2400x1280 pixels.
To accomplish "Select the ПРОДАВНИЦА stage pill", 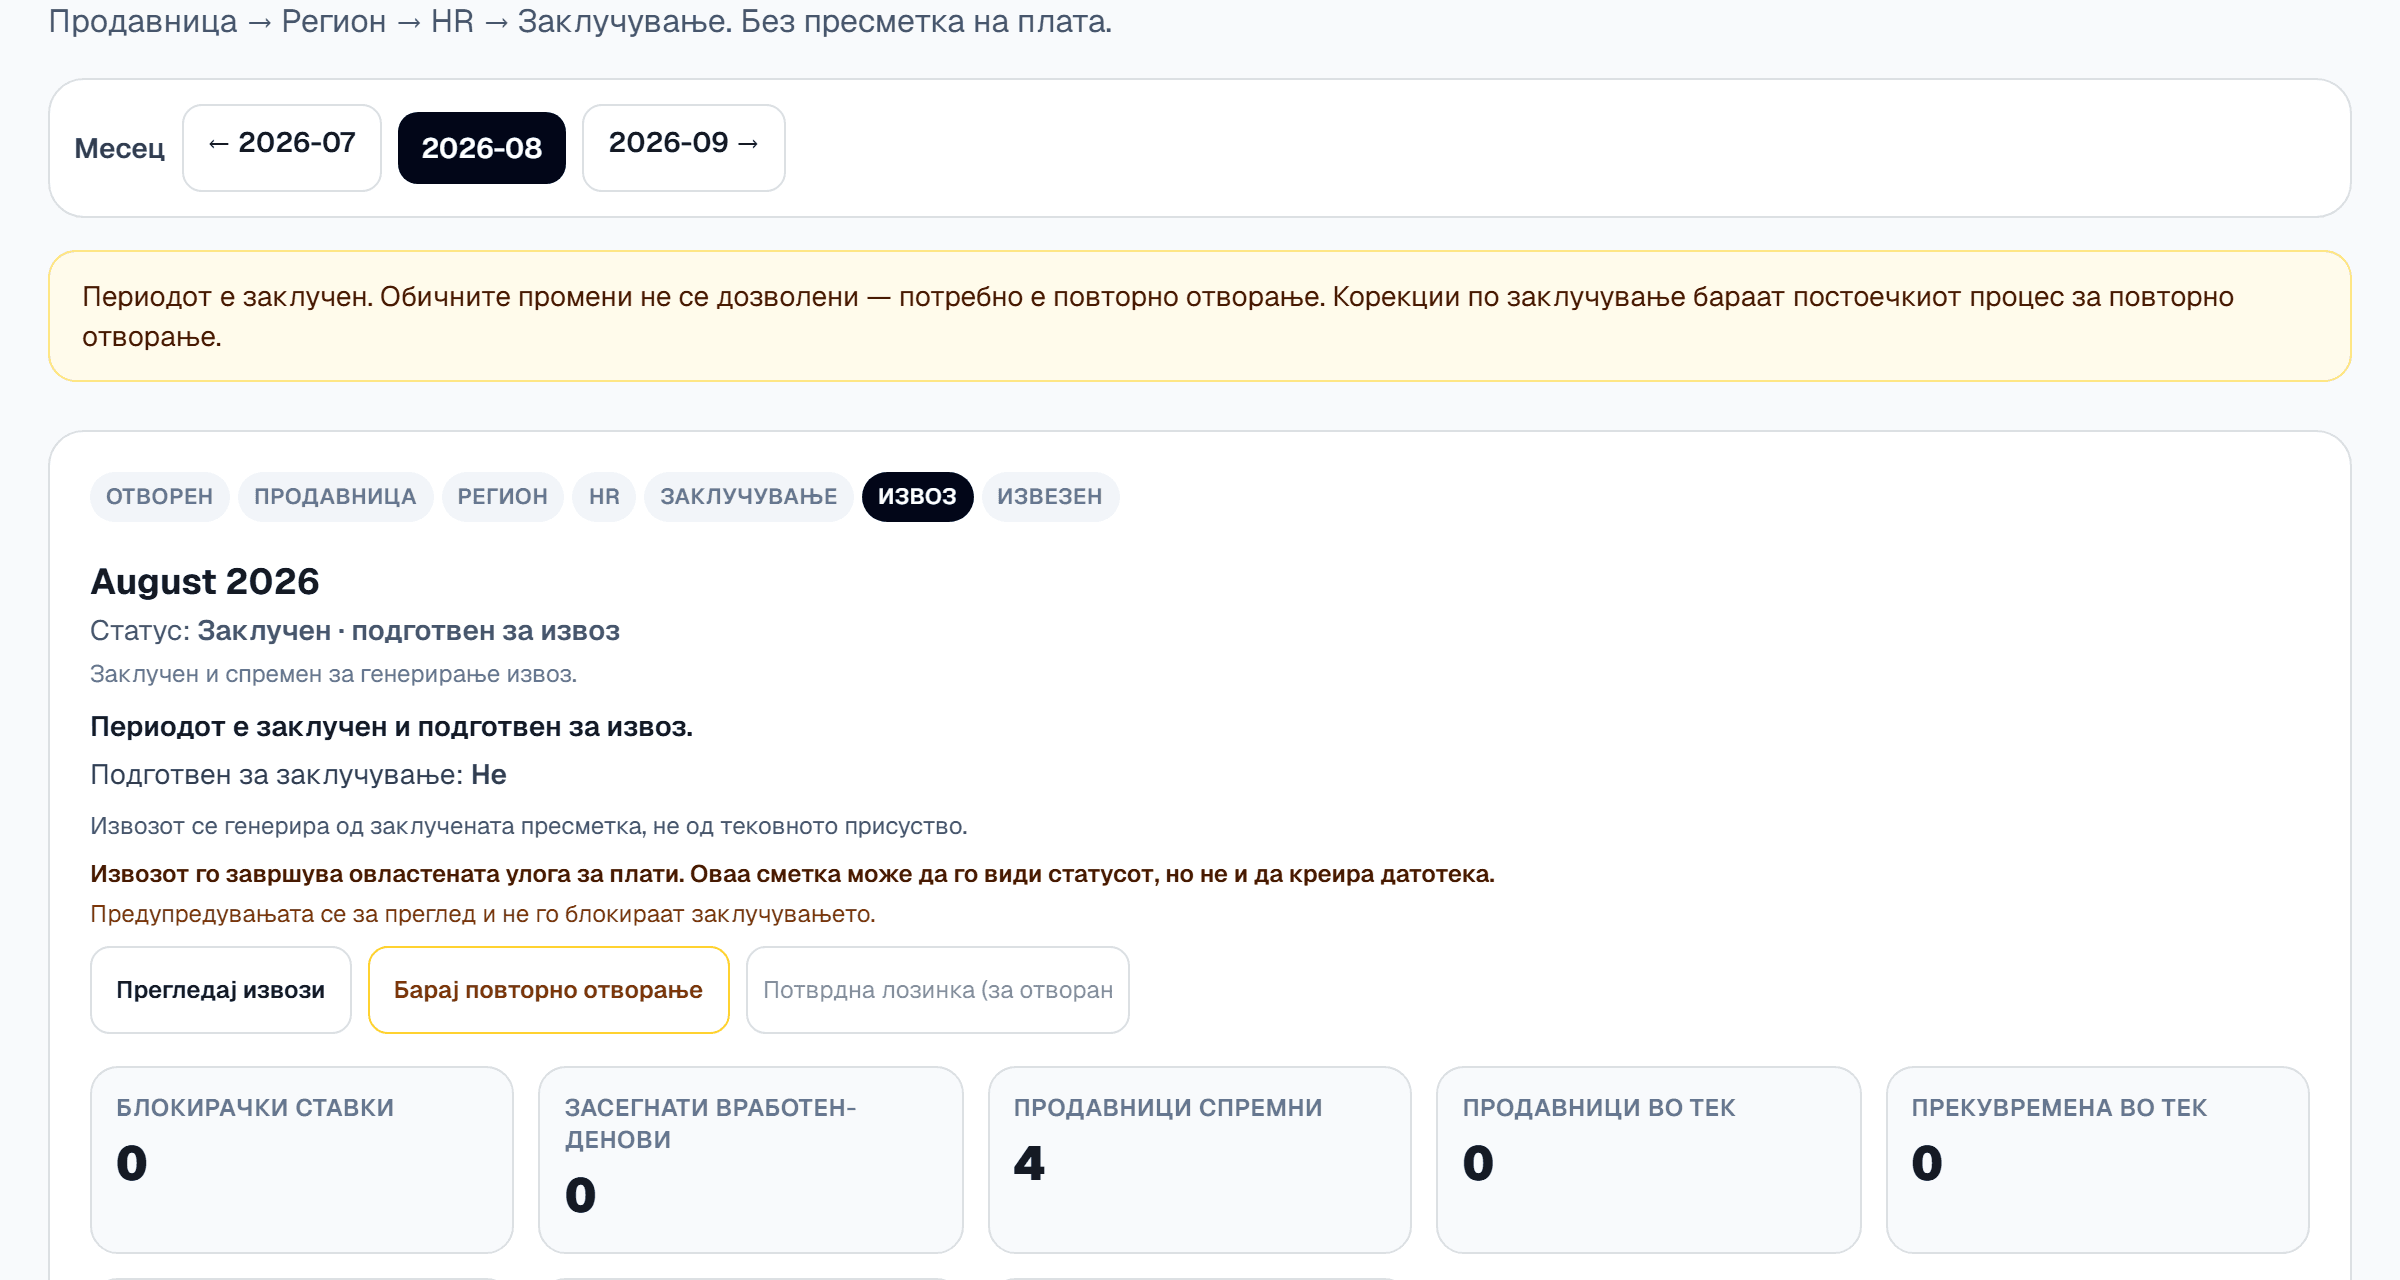I will coord(335,496).
